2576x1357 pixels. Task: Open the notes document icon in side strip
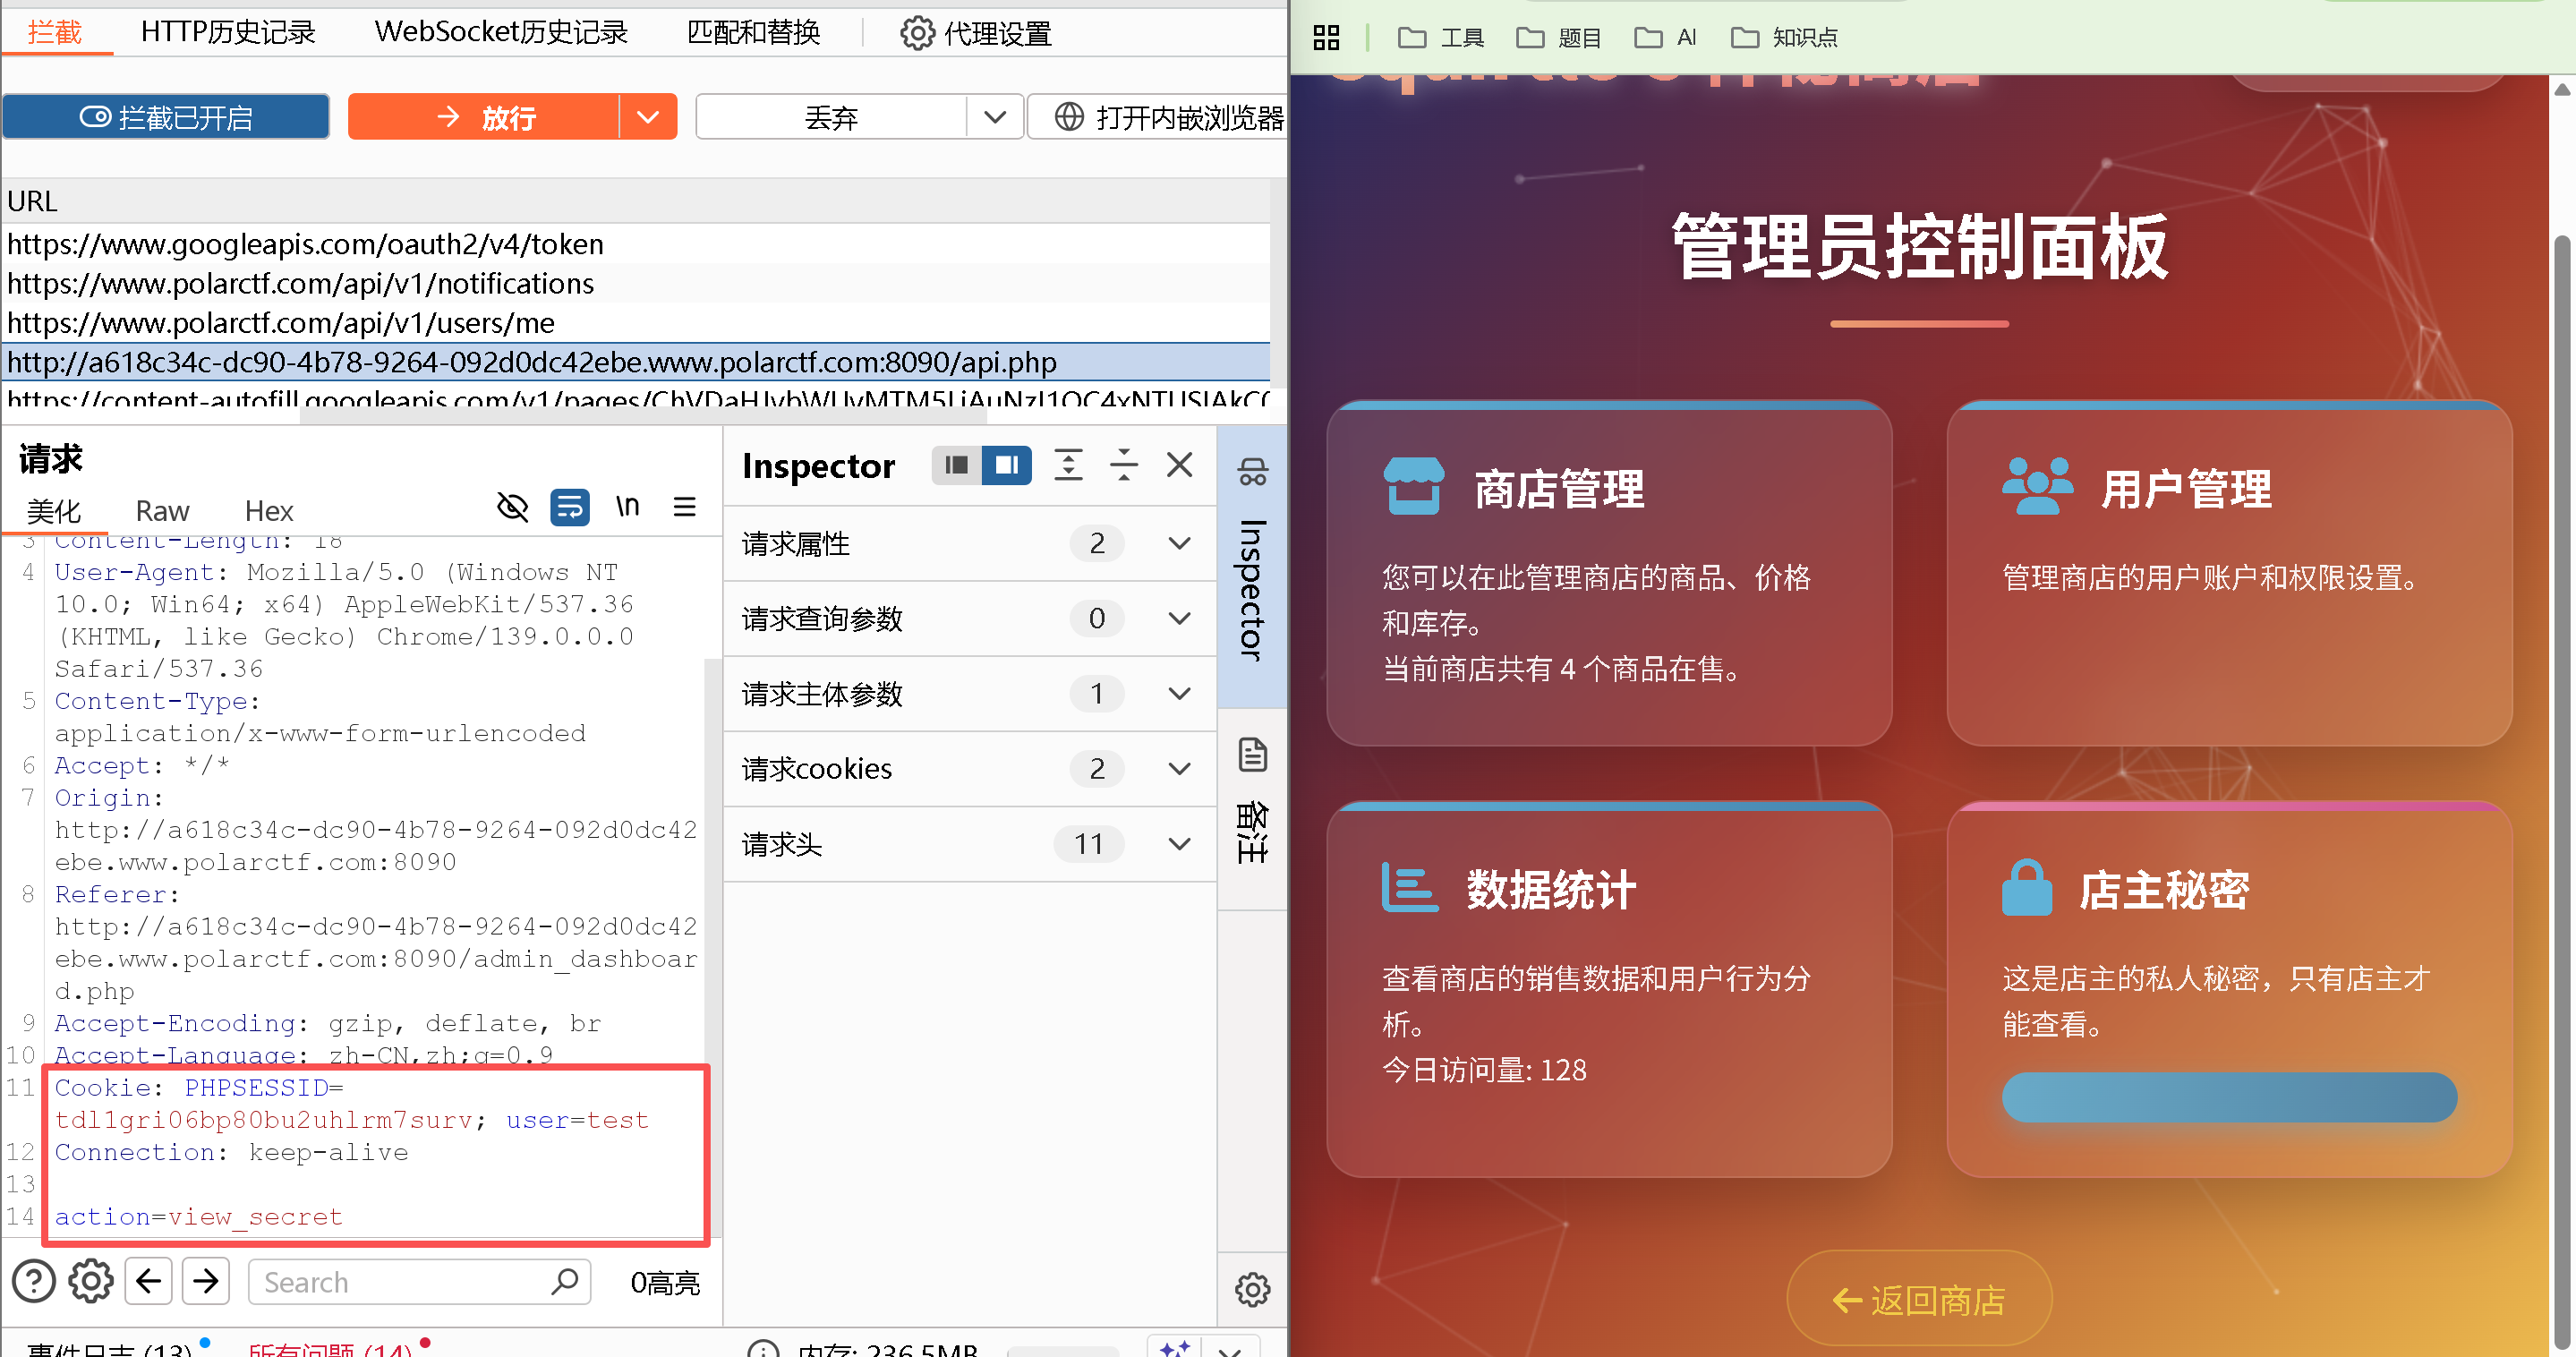point(1252,755)
